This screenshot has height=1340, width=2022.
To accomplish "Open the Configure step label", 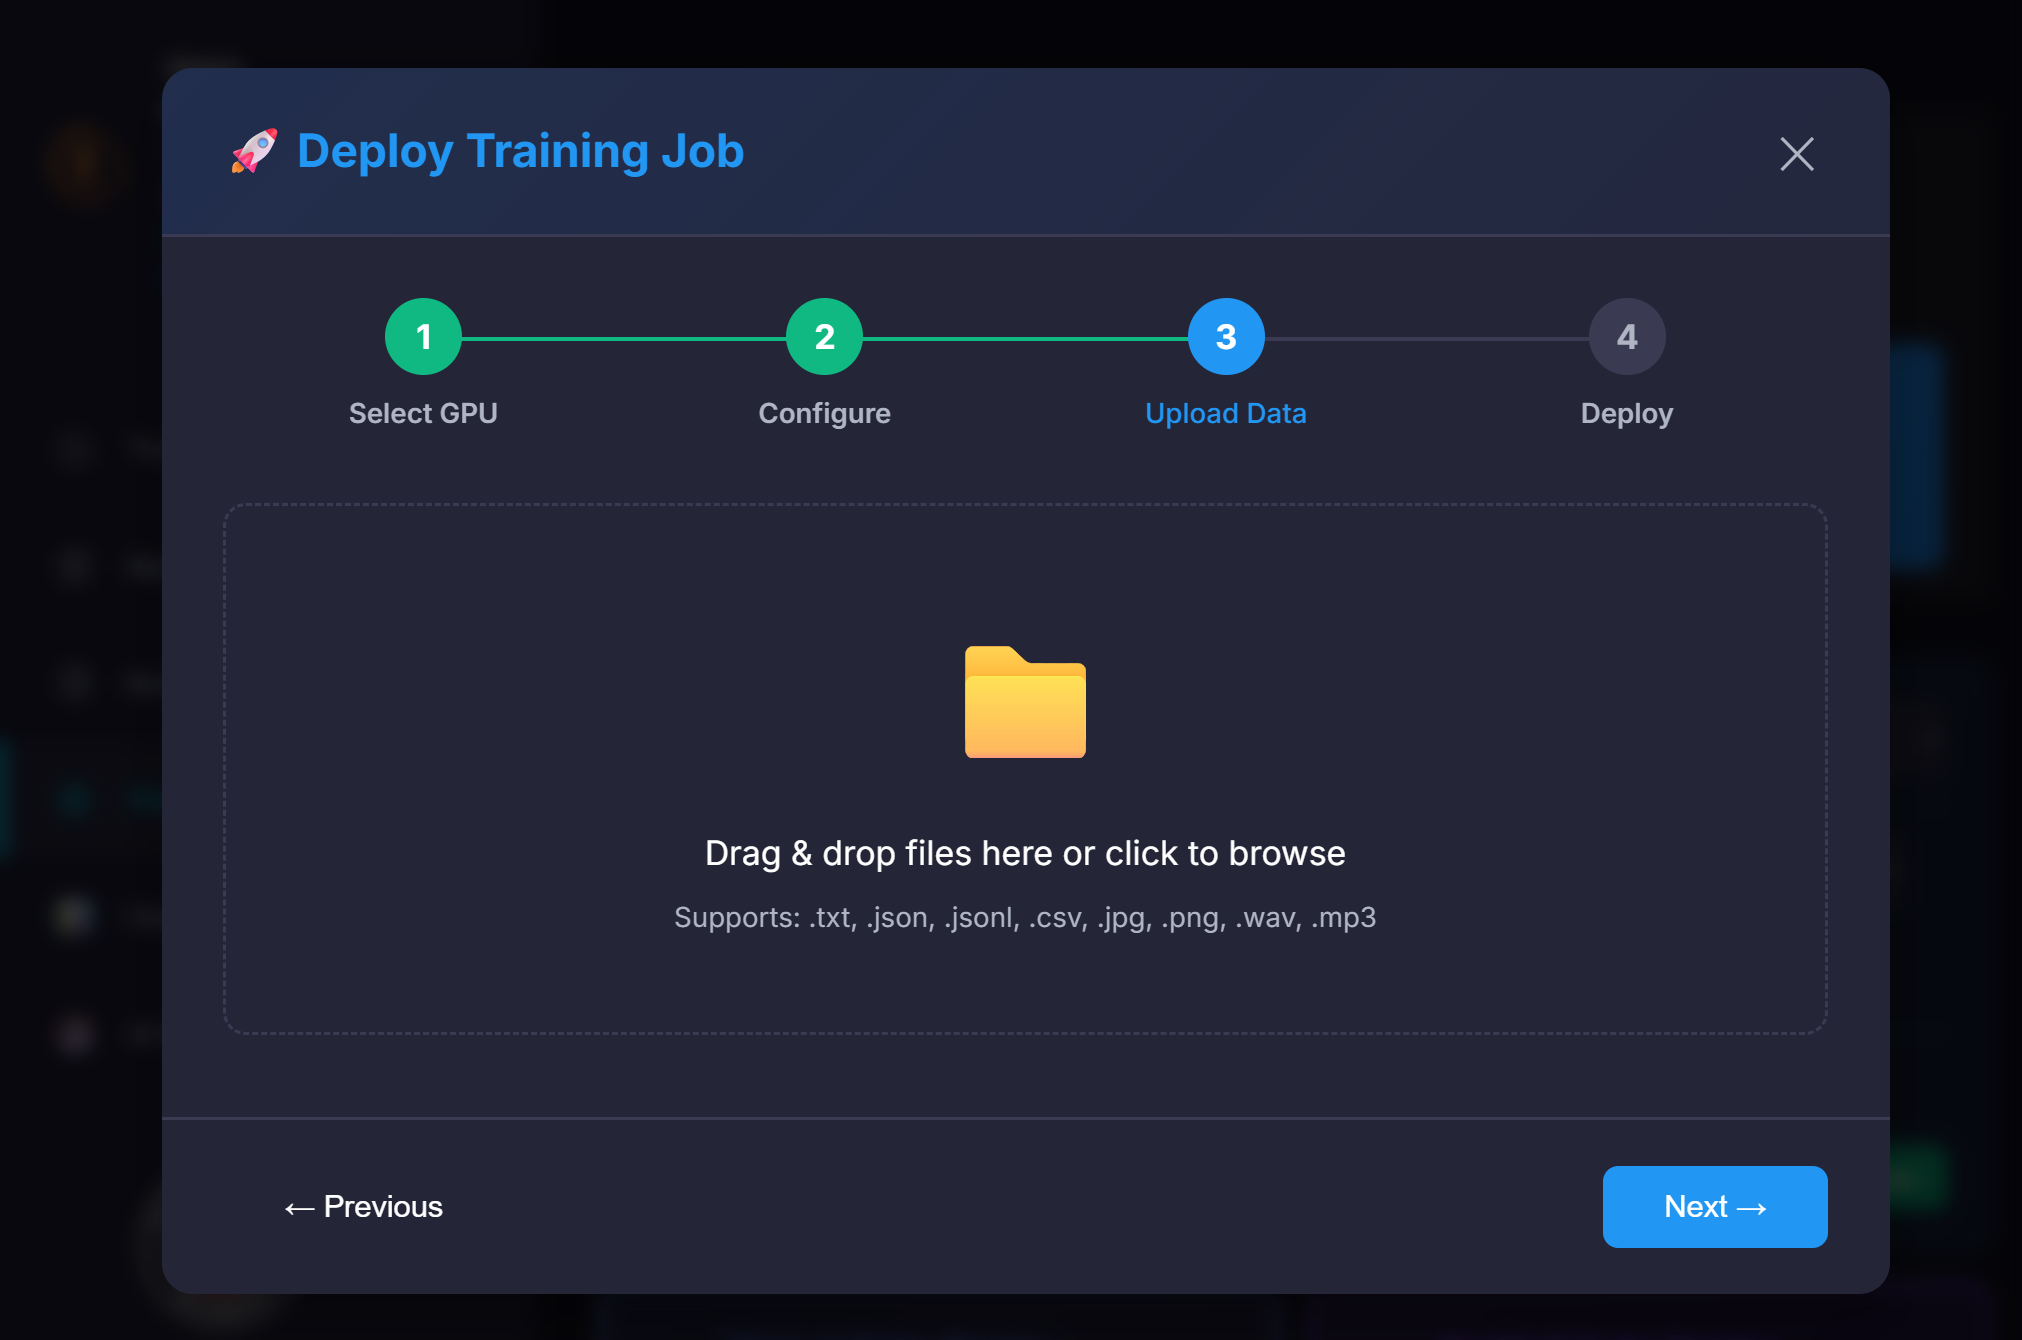I will pyautogui.click(x=824, y=413).
